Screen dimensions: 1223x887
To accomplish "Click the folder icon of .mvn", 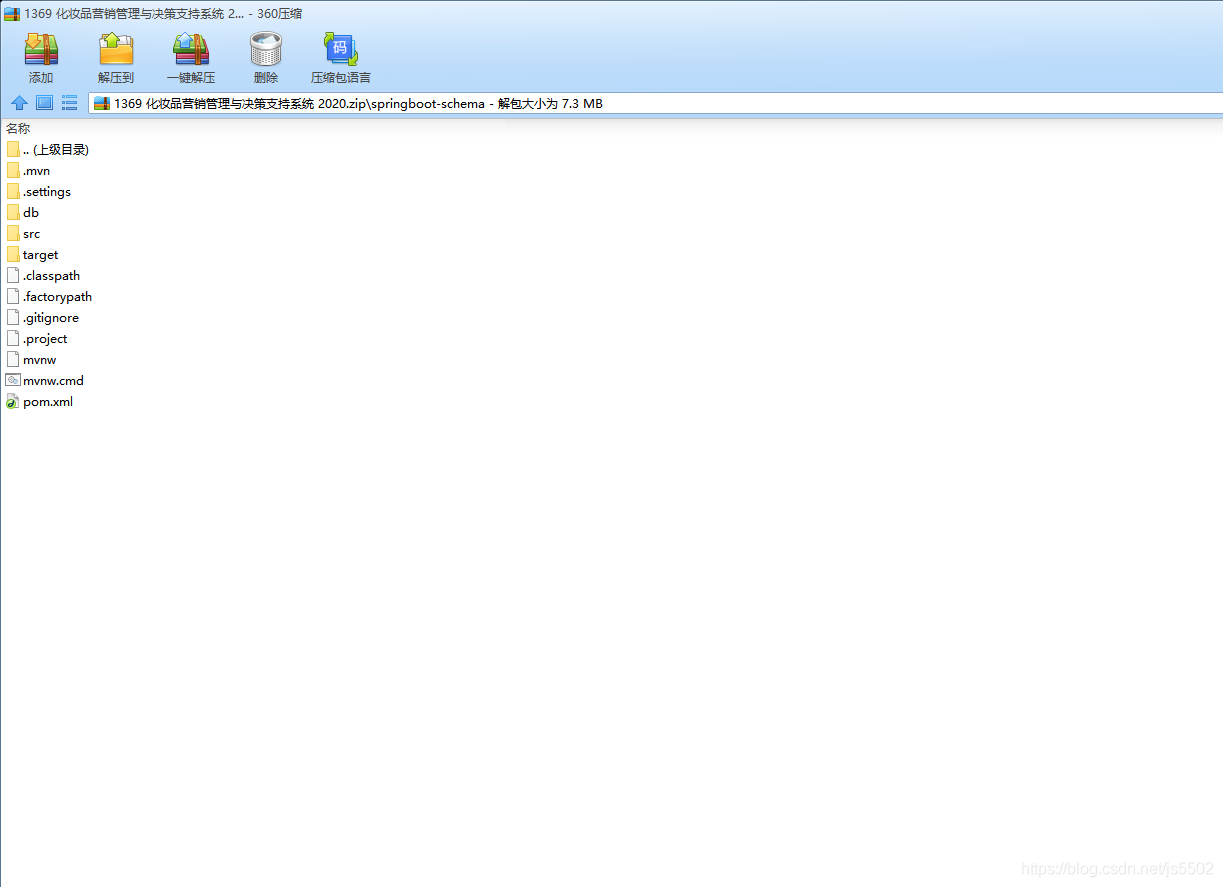I will click(13, 170).
